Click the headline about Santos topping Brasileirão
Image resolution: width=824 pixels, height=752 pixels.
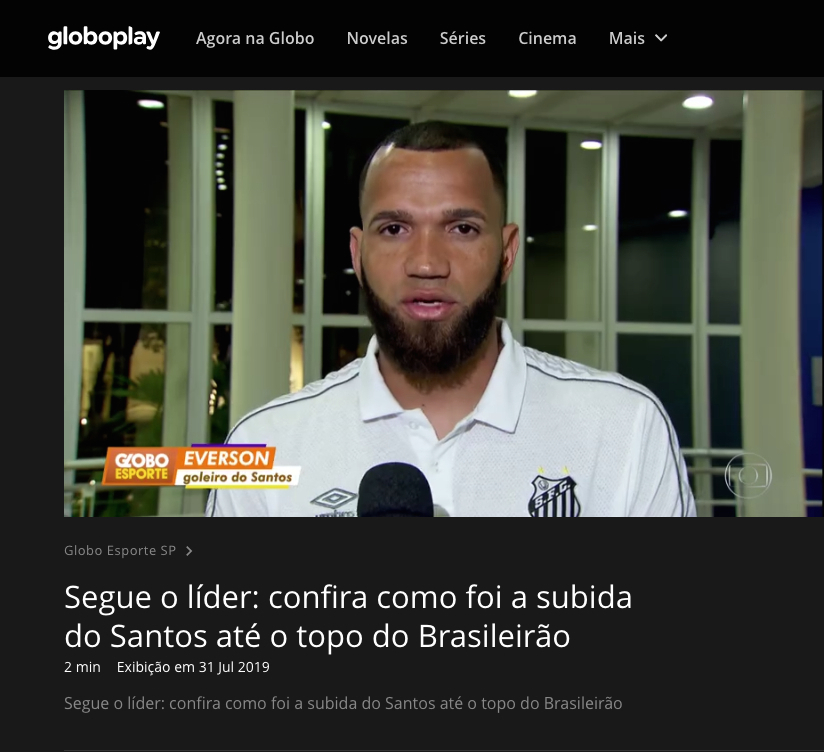[348, 616]
